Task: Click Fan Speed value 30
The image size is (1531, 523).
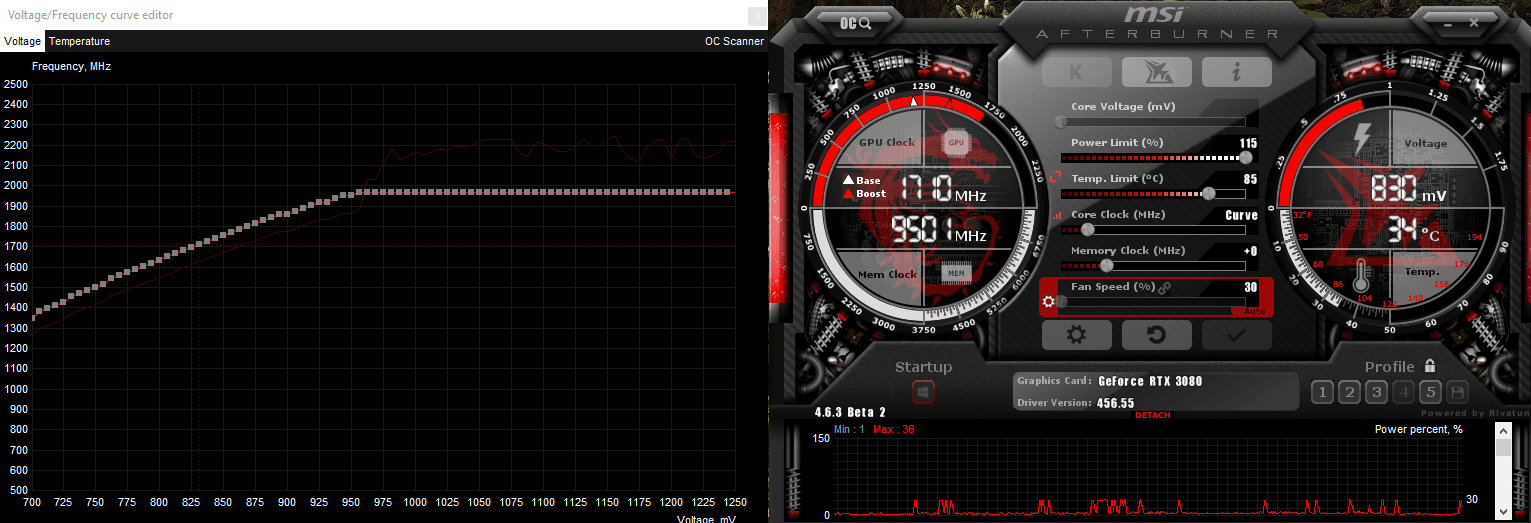Action: click(1250, 287)
